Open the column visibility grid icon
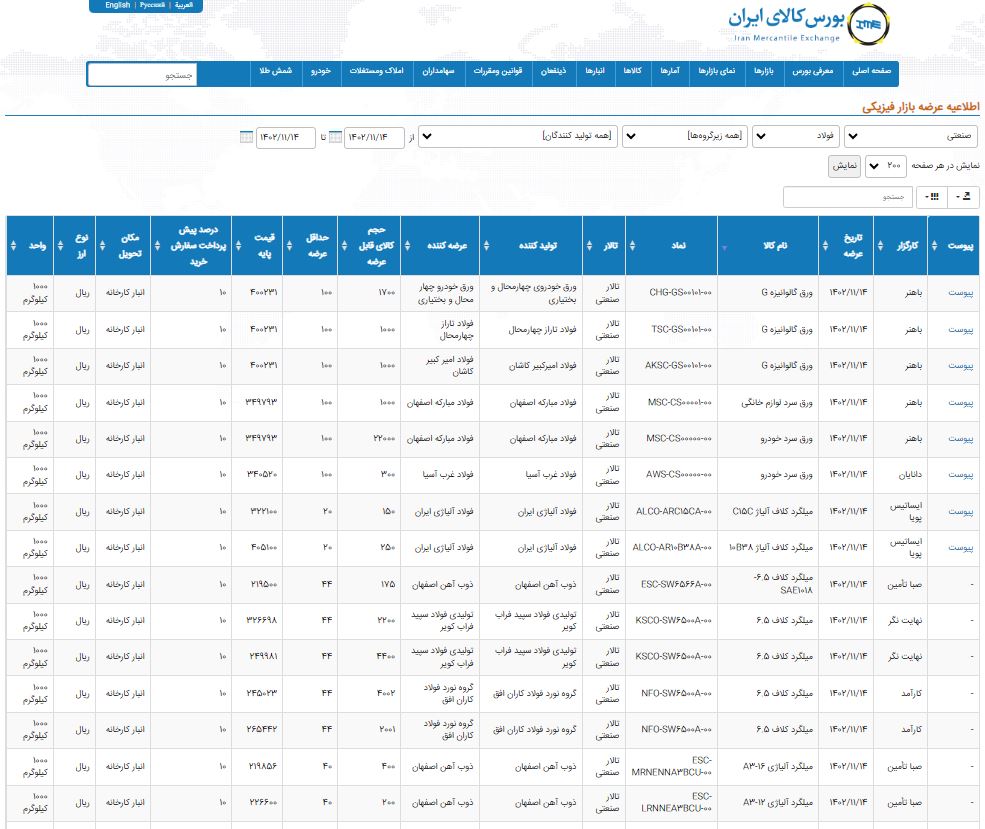The width and height of the screenshot is (985, 829). (x=932, y=197)
